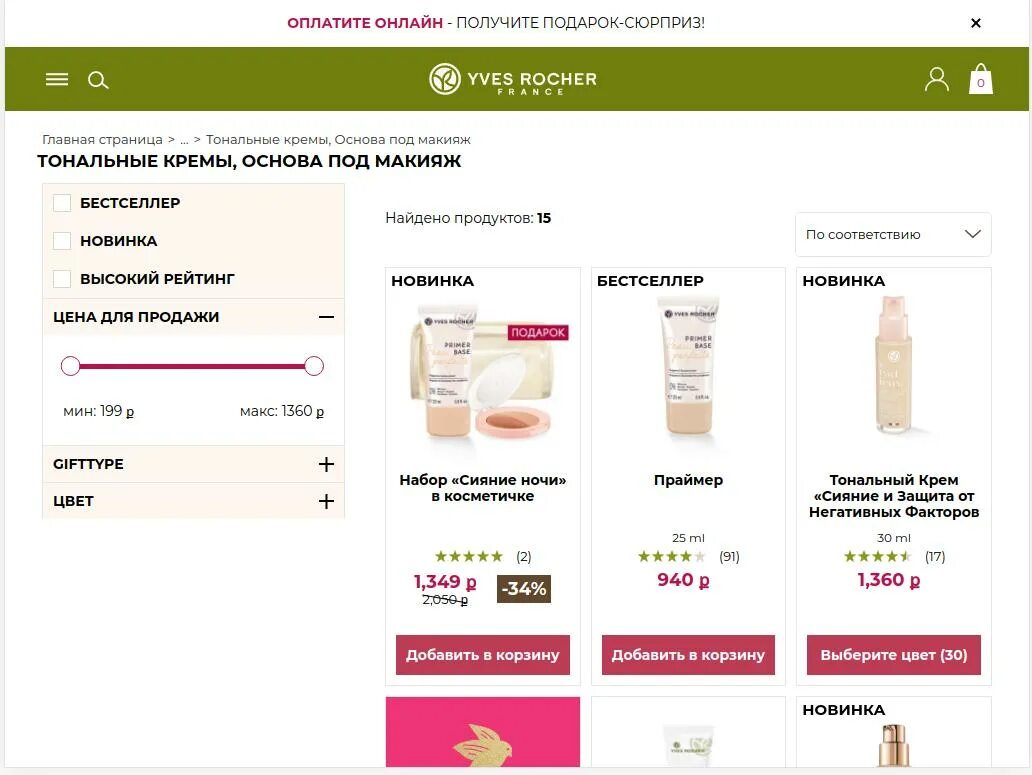This screenshot has height=775, width=1032.
Task: Check the НОВИНКА filter box
Action: [62, 241]
